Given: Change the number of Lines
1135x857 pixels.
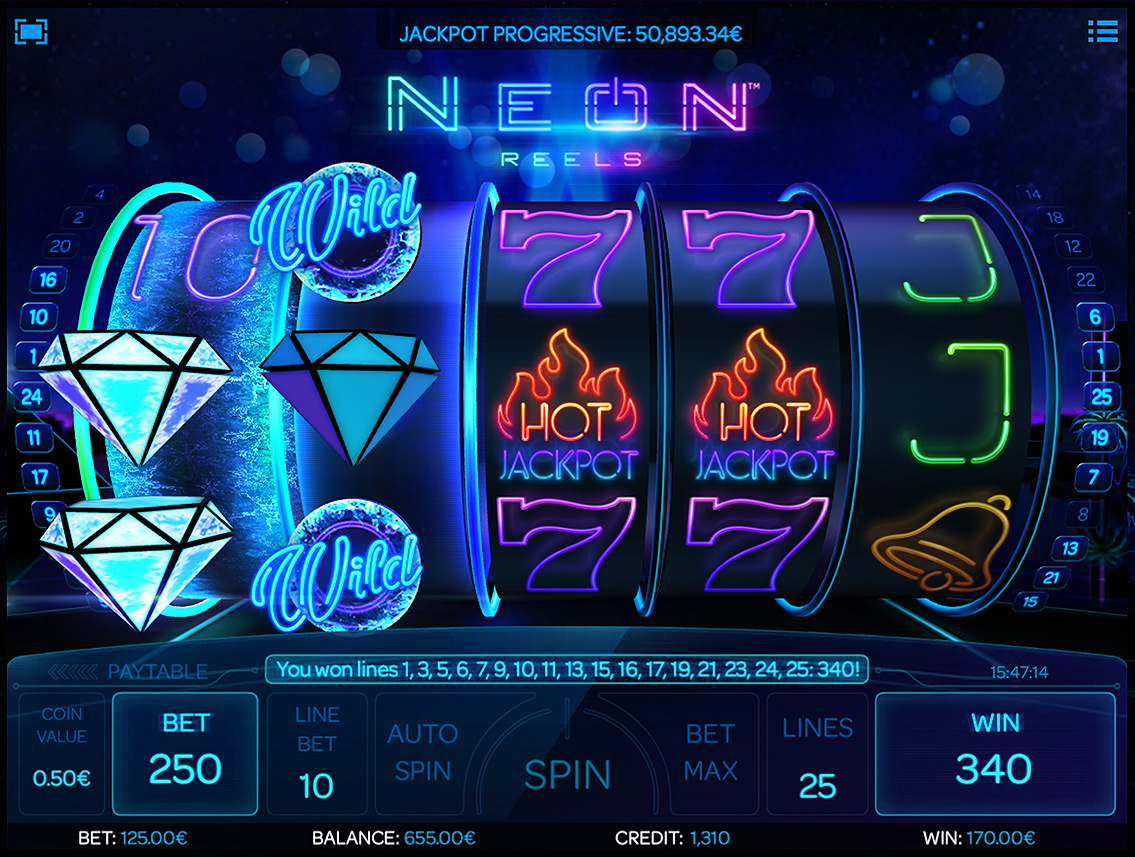Looking at the screenshot, I should pos(817,753).
